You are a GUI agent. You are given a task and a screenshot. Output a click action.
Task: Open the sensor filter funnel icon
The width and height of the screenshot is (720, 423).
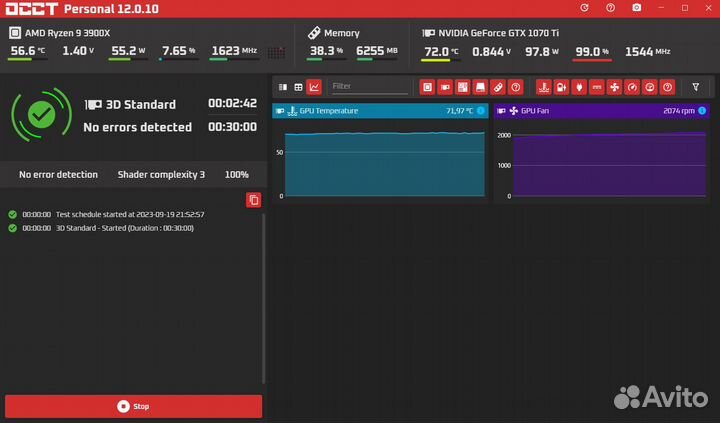(x=696, y=87)
